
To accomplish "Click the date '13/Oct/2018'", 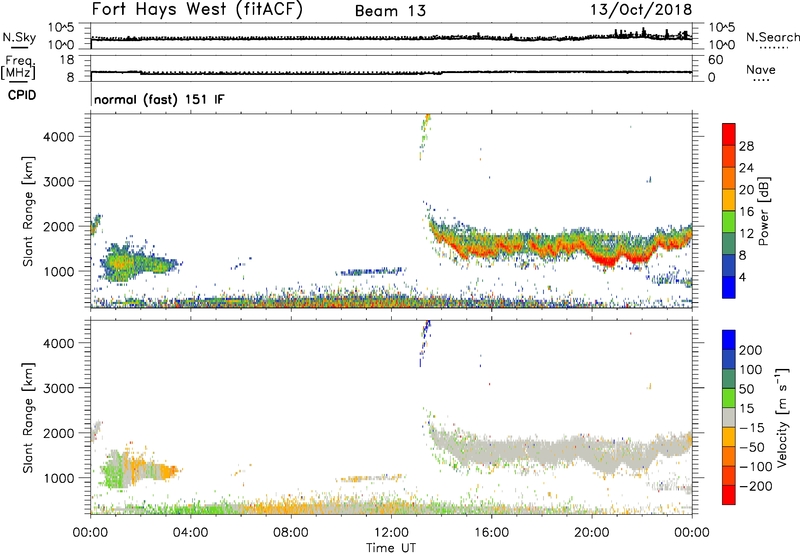I will [x=641, y=10].
